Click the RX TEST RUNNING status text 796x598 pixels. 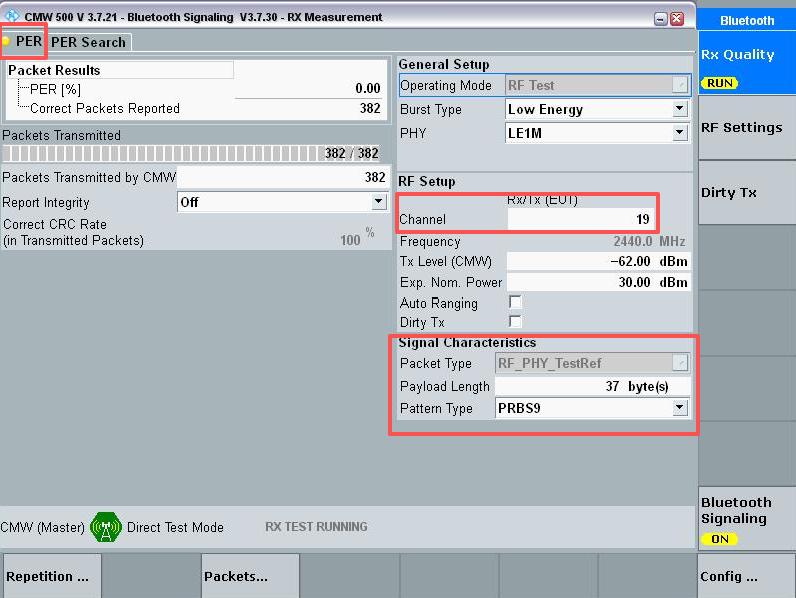pyautogui.click(x=316, y=526)
